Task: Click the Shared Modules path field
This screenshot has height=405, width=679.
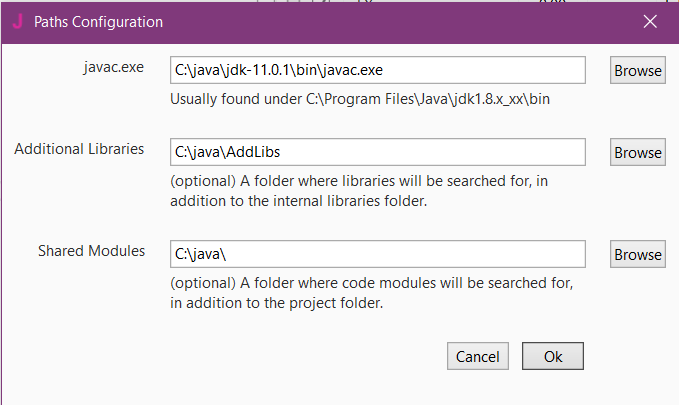Action: [x=377, y=254]
